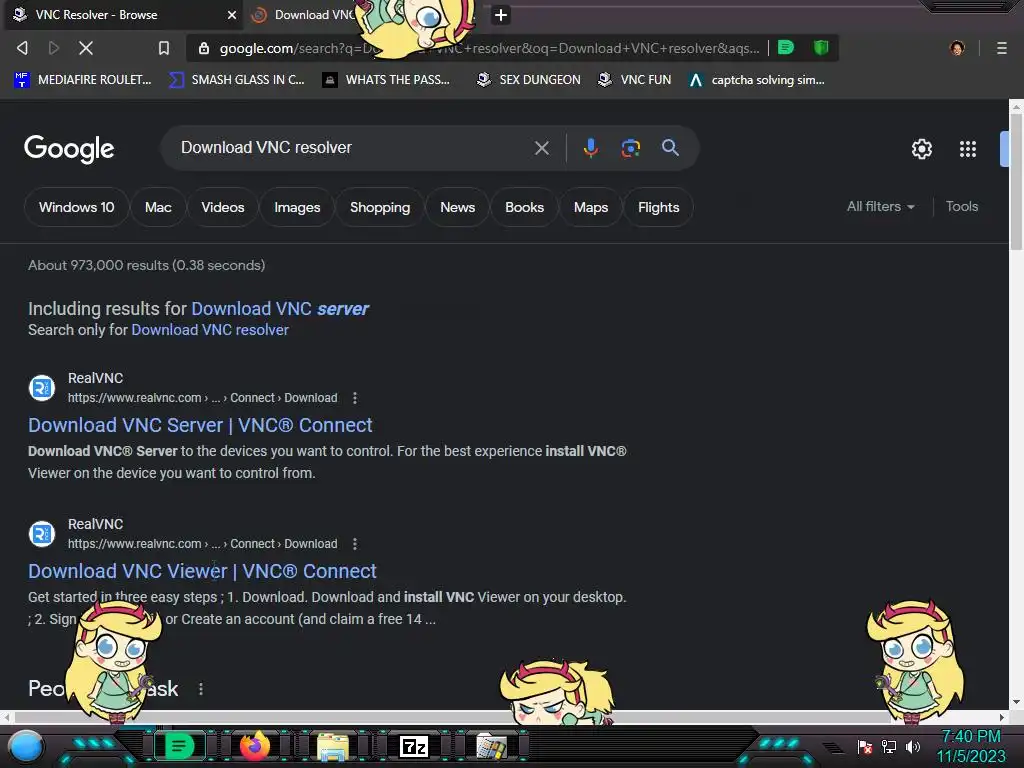Screen dimensions: 1024x768
Task: Stop page loading with the X button
Action: pos(86,48)
